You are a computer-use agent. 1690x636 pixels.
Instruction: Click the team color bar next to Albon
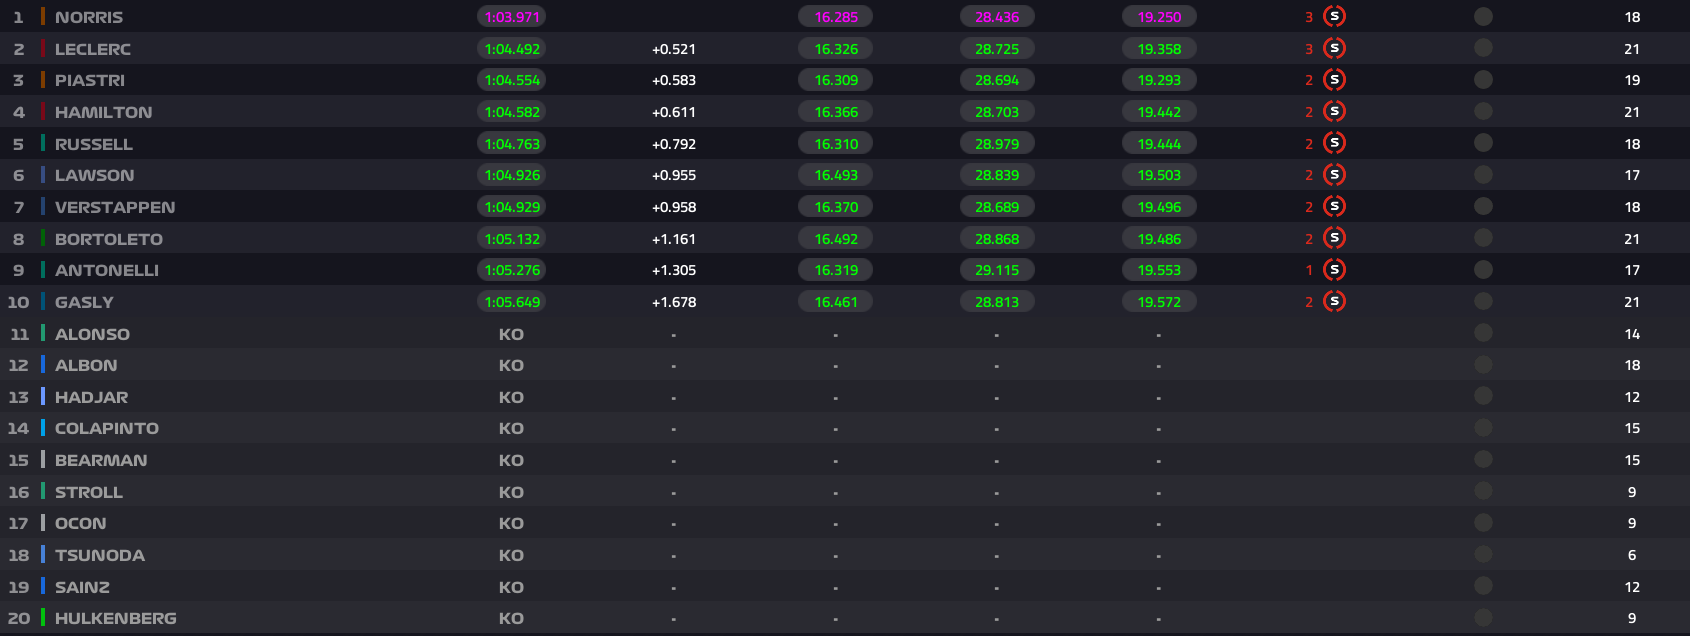click(x=43, y=365)
